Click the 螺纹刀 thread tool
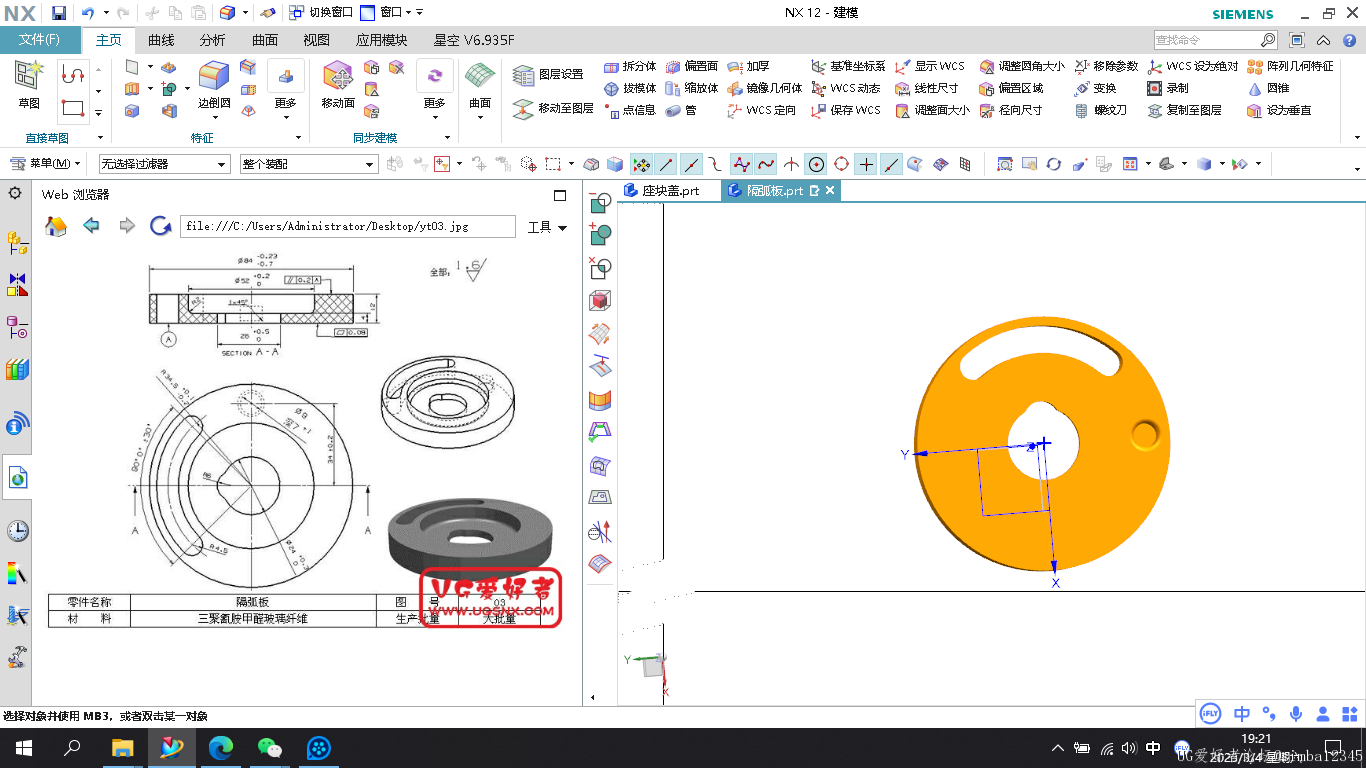 (x=1101, y=110)
